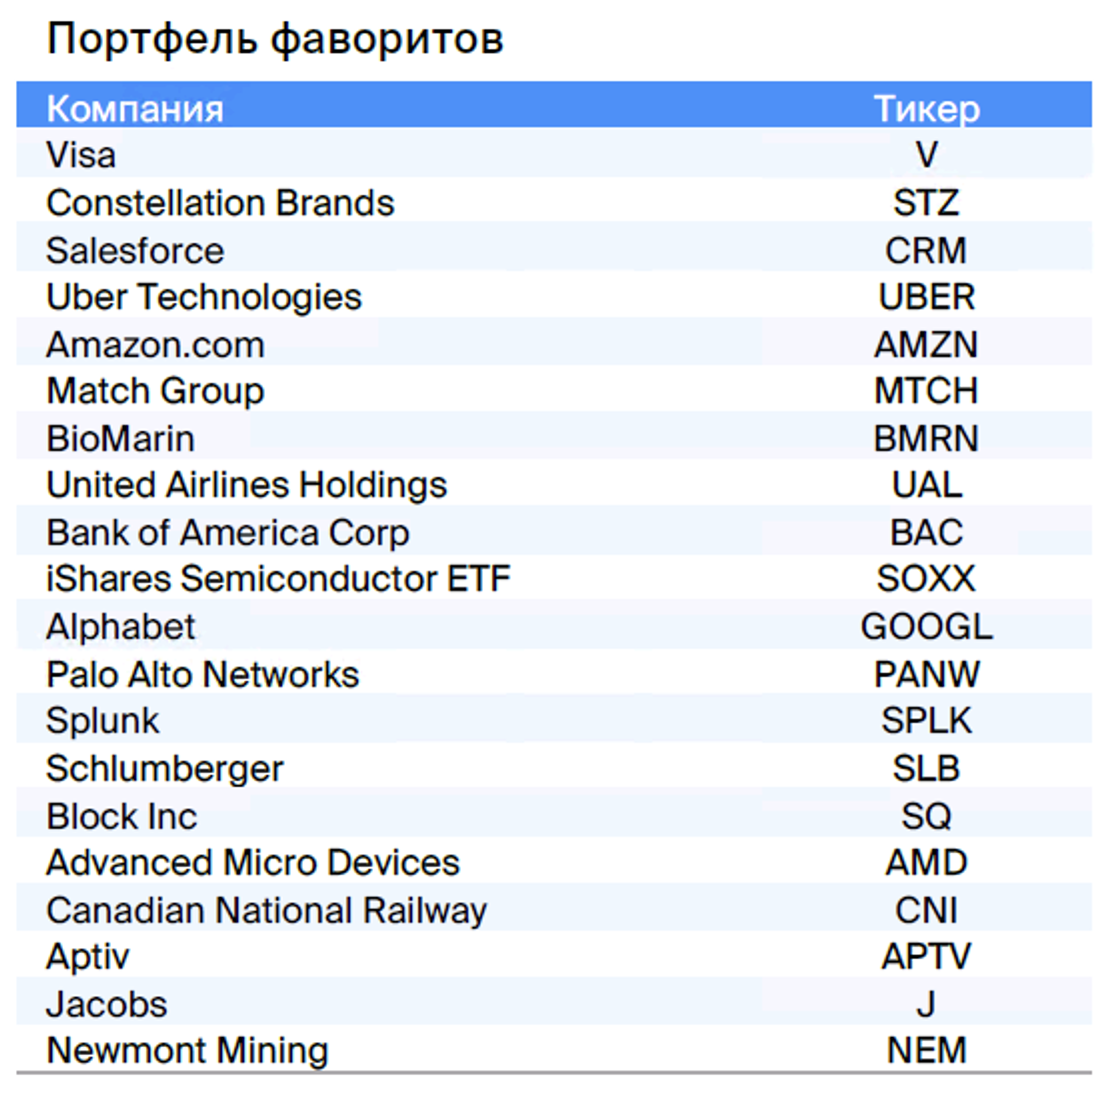Select the Schlumberger company name

pyautogui.click(x=165, y=769)
